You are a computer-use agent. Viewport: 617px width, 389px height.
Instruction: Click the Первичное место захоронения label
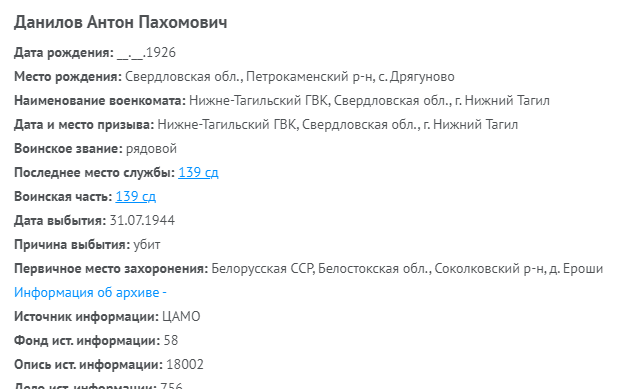111,268
